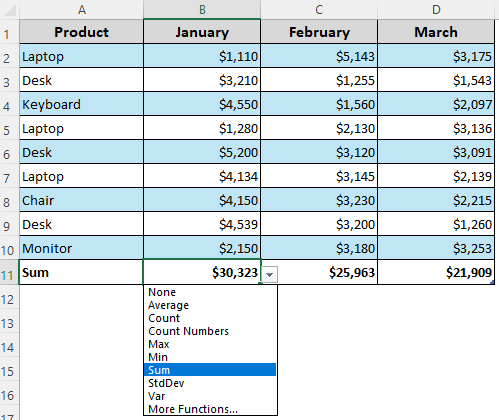Select the $5,143 cell
This screenshot has width=499, height=420.
[319, 56]
